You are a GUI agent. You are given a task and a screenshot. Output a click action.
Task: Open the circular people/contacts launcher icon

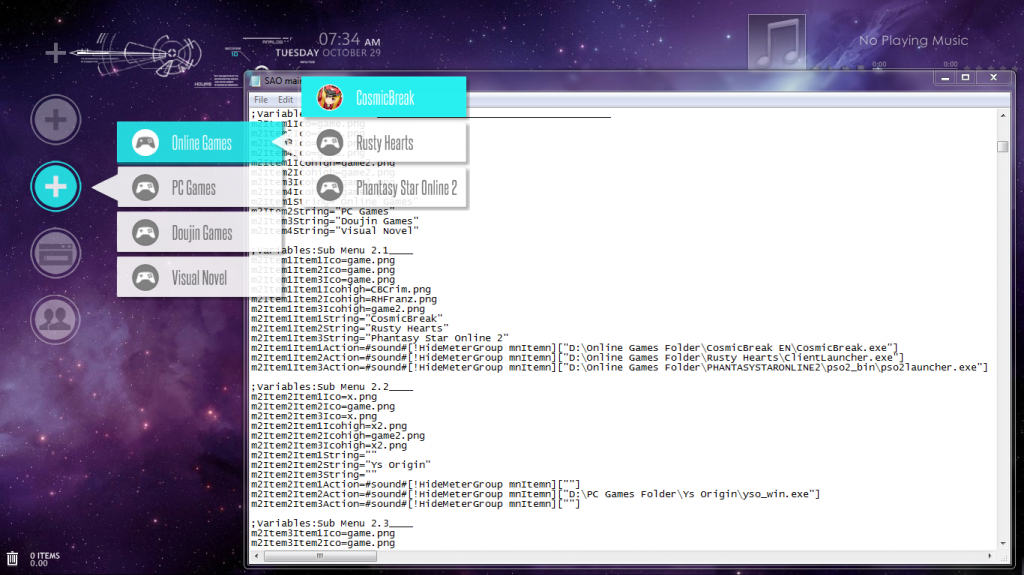click(56, 319)
